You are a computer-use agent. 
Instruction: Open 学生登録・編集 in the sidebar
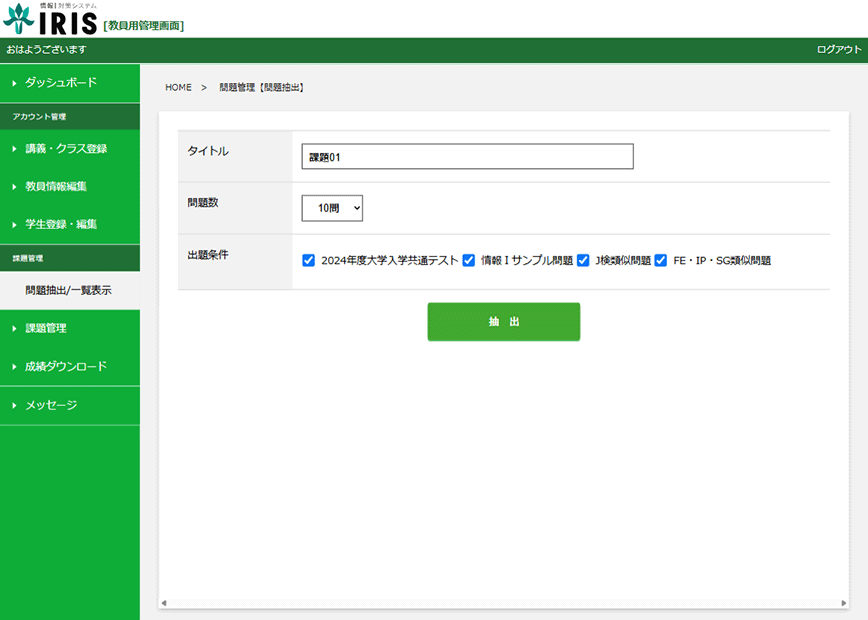coord(70,224)
